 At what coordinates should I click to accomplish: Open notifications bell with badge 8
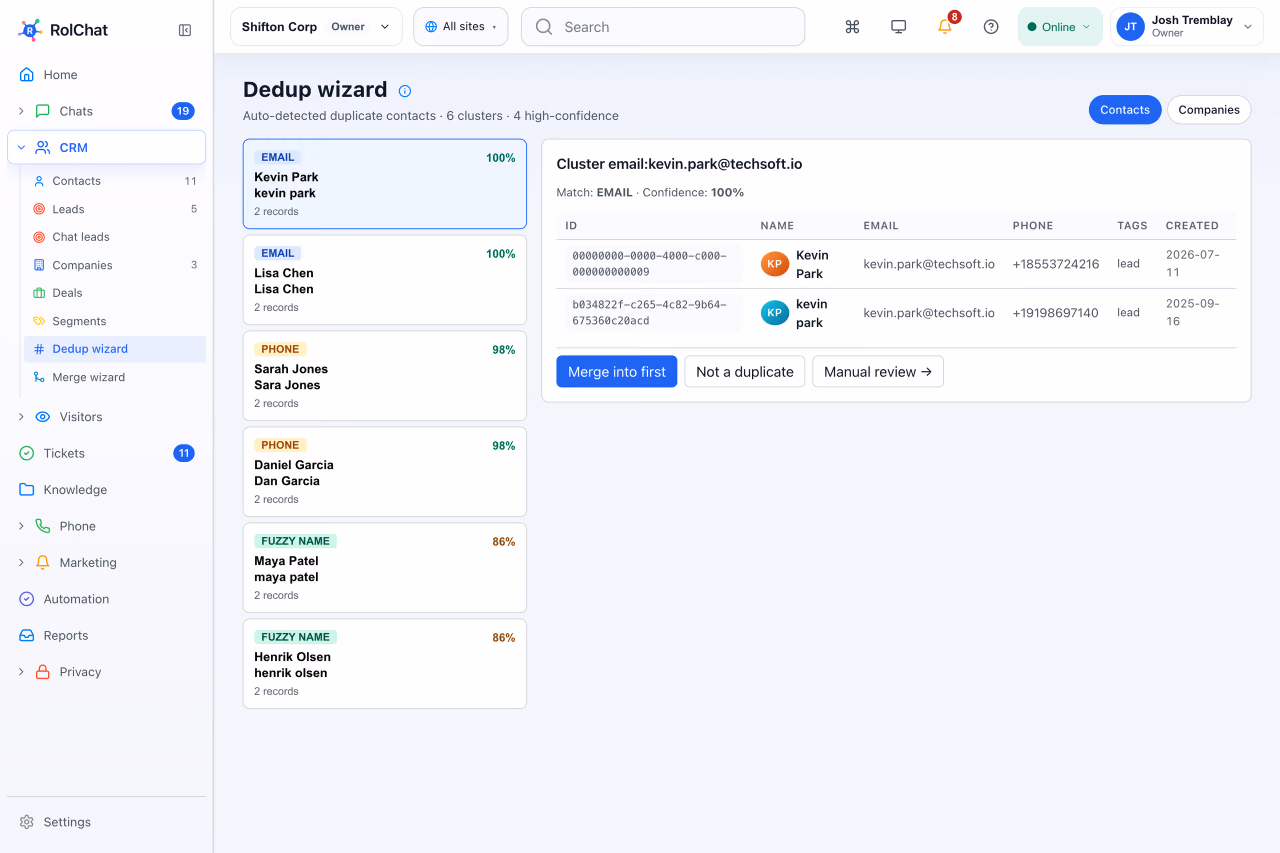click(945, 27)
